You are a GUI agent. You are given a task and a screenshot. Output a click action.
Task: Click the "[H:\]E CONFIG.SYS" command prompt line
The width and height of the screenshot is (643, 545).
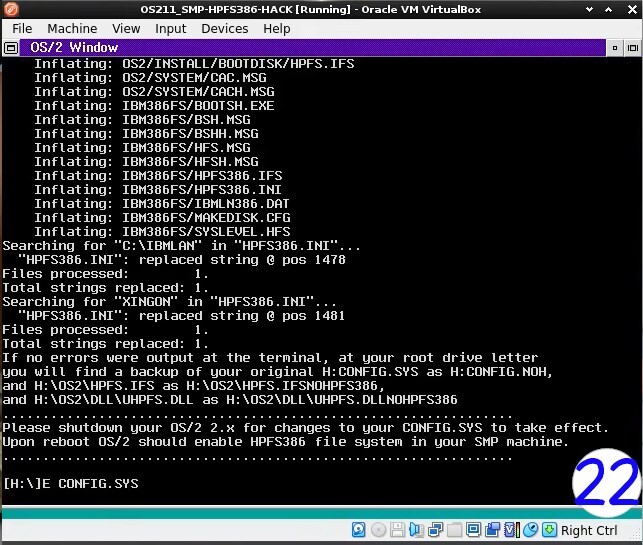pyautogui.click(x=71, y=483)
